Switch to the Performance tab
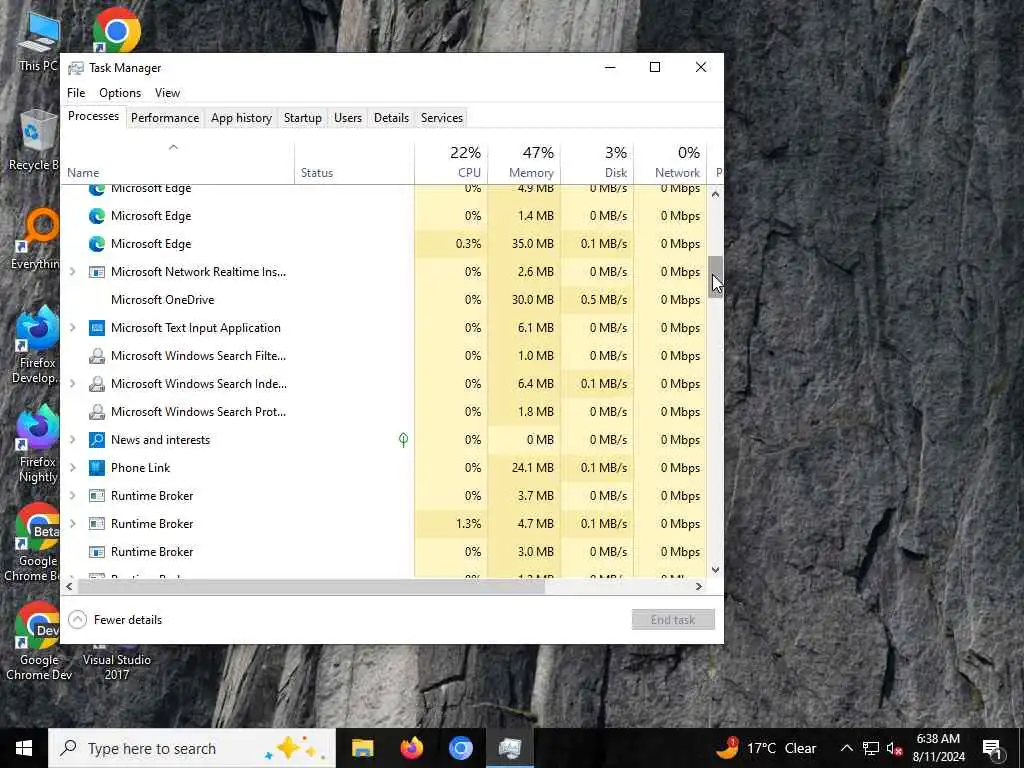Image resolution: width=1024 pixels, height=768 pixels. pos(165,118)
